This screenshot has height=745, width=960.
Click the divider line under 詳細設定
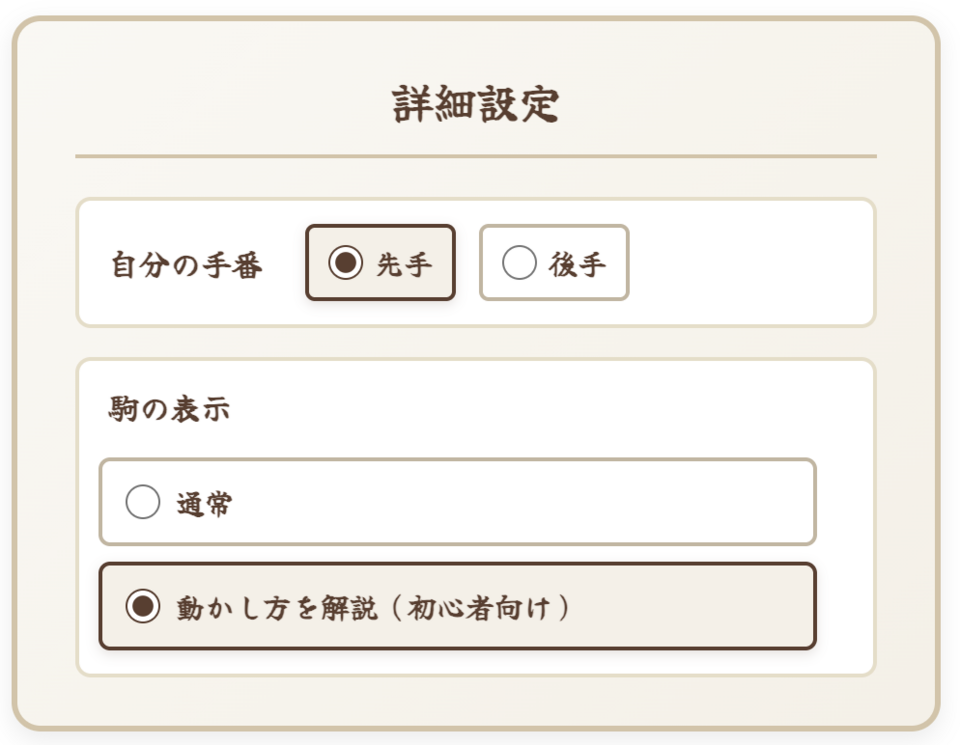[475, 156]
